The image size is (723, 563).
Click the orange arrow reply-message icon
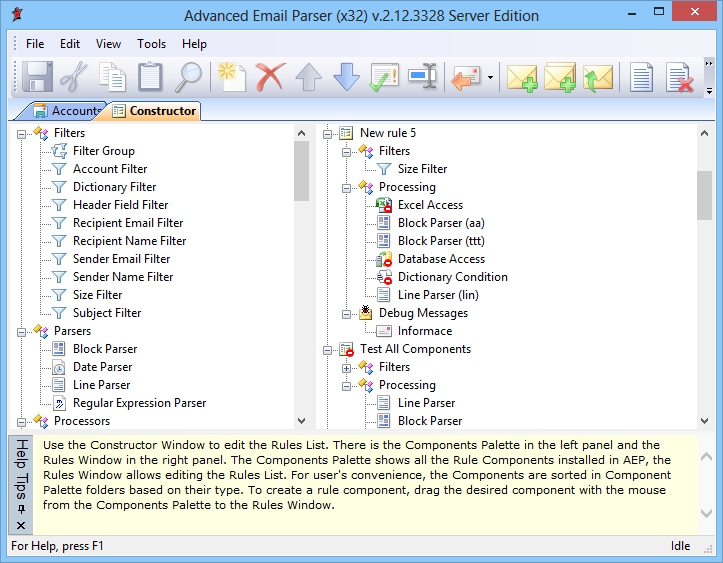click(x=466, y=77)
